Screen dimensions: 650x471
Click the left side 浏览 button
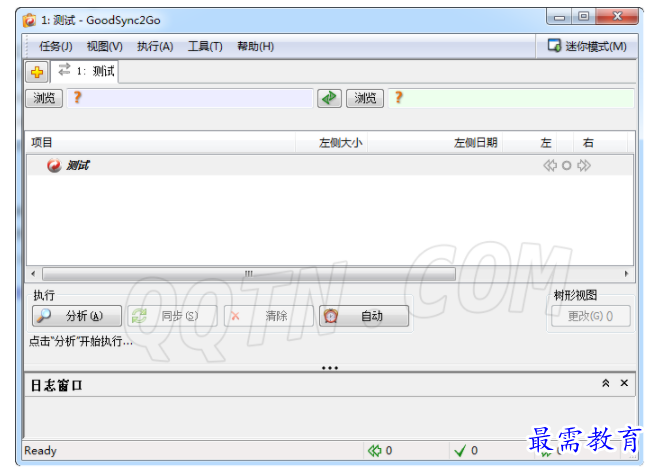click(44, 98)
